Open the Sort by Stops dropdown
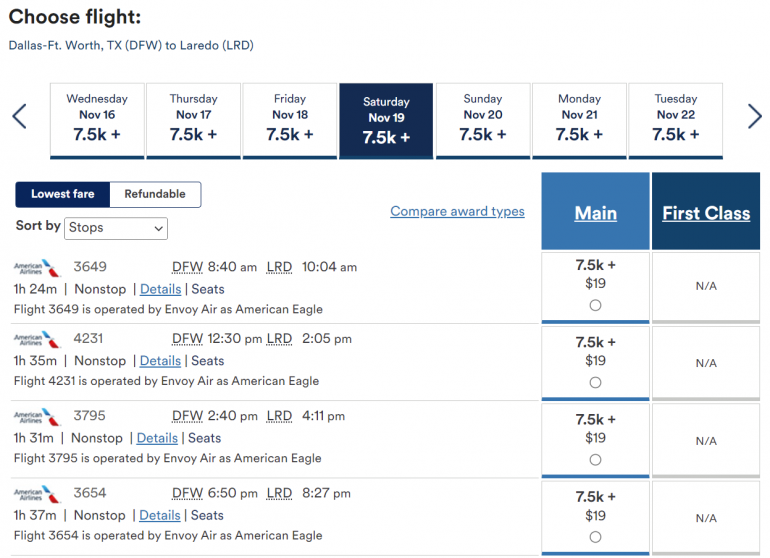 point(116,228)
